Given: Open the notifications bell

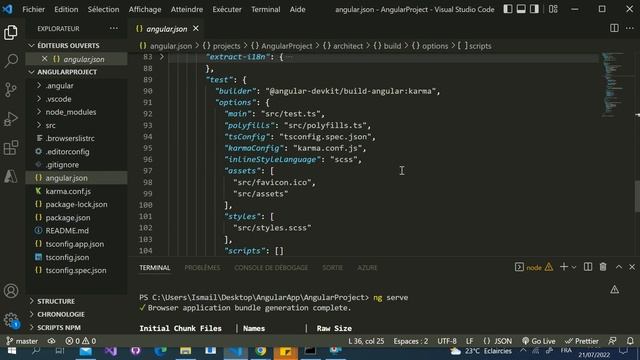Looking at the screenshot, I should click(630, 341).
